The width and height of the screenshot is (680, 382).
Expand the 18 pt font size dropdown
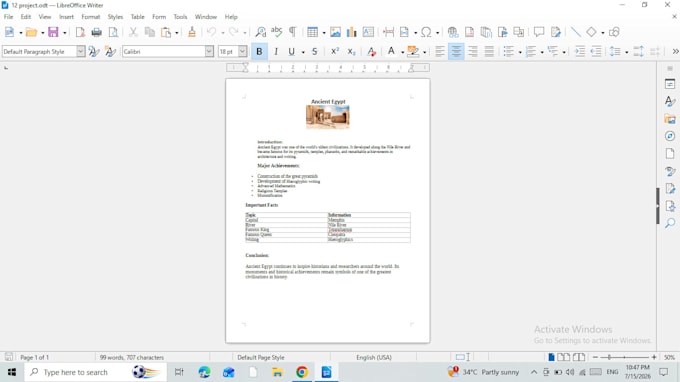[242, 52]
